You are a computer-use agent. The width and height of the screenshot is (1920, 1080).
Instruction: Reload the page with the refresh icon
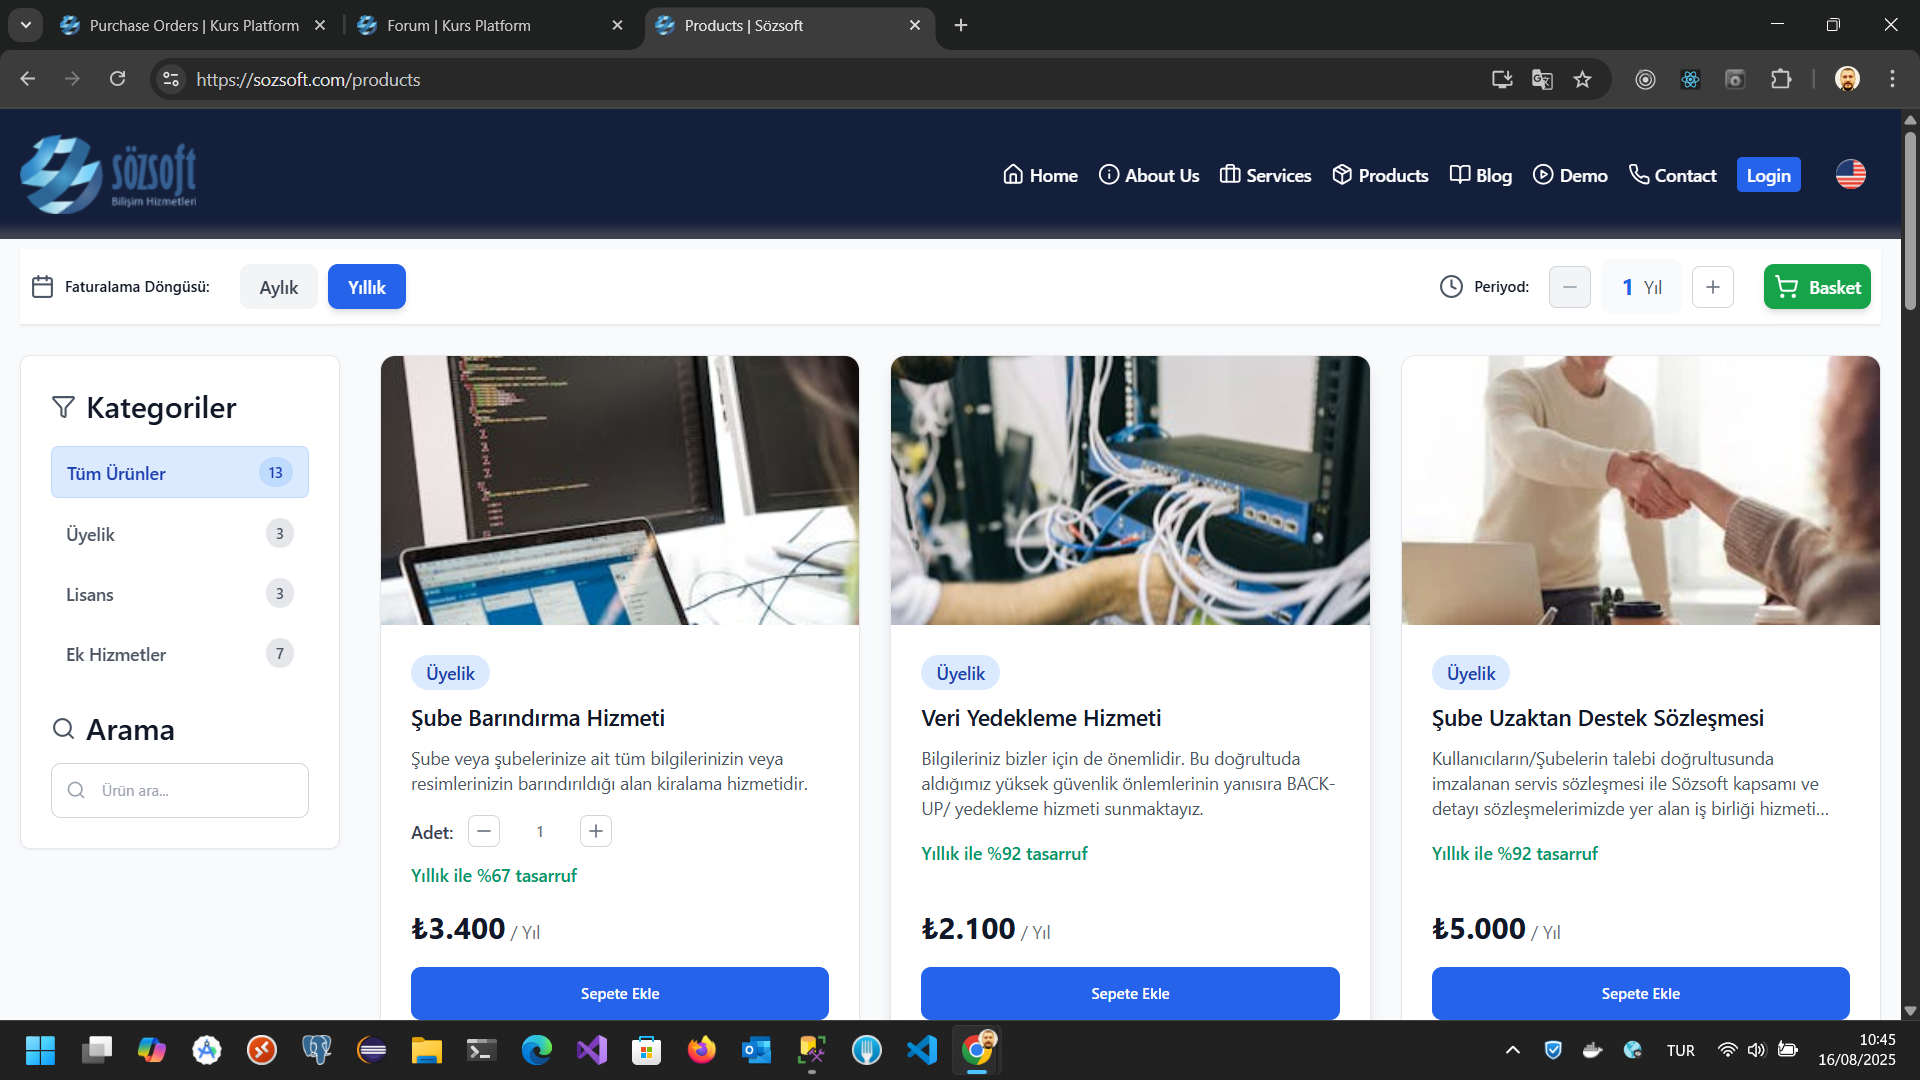click(117, 79)
